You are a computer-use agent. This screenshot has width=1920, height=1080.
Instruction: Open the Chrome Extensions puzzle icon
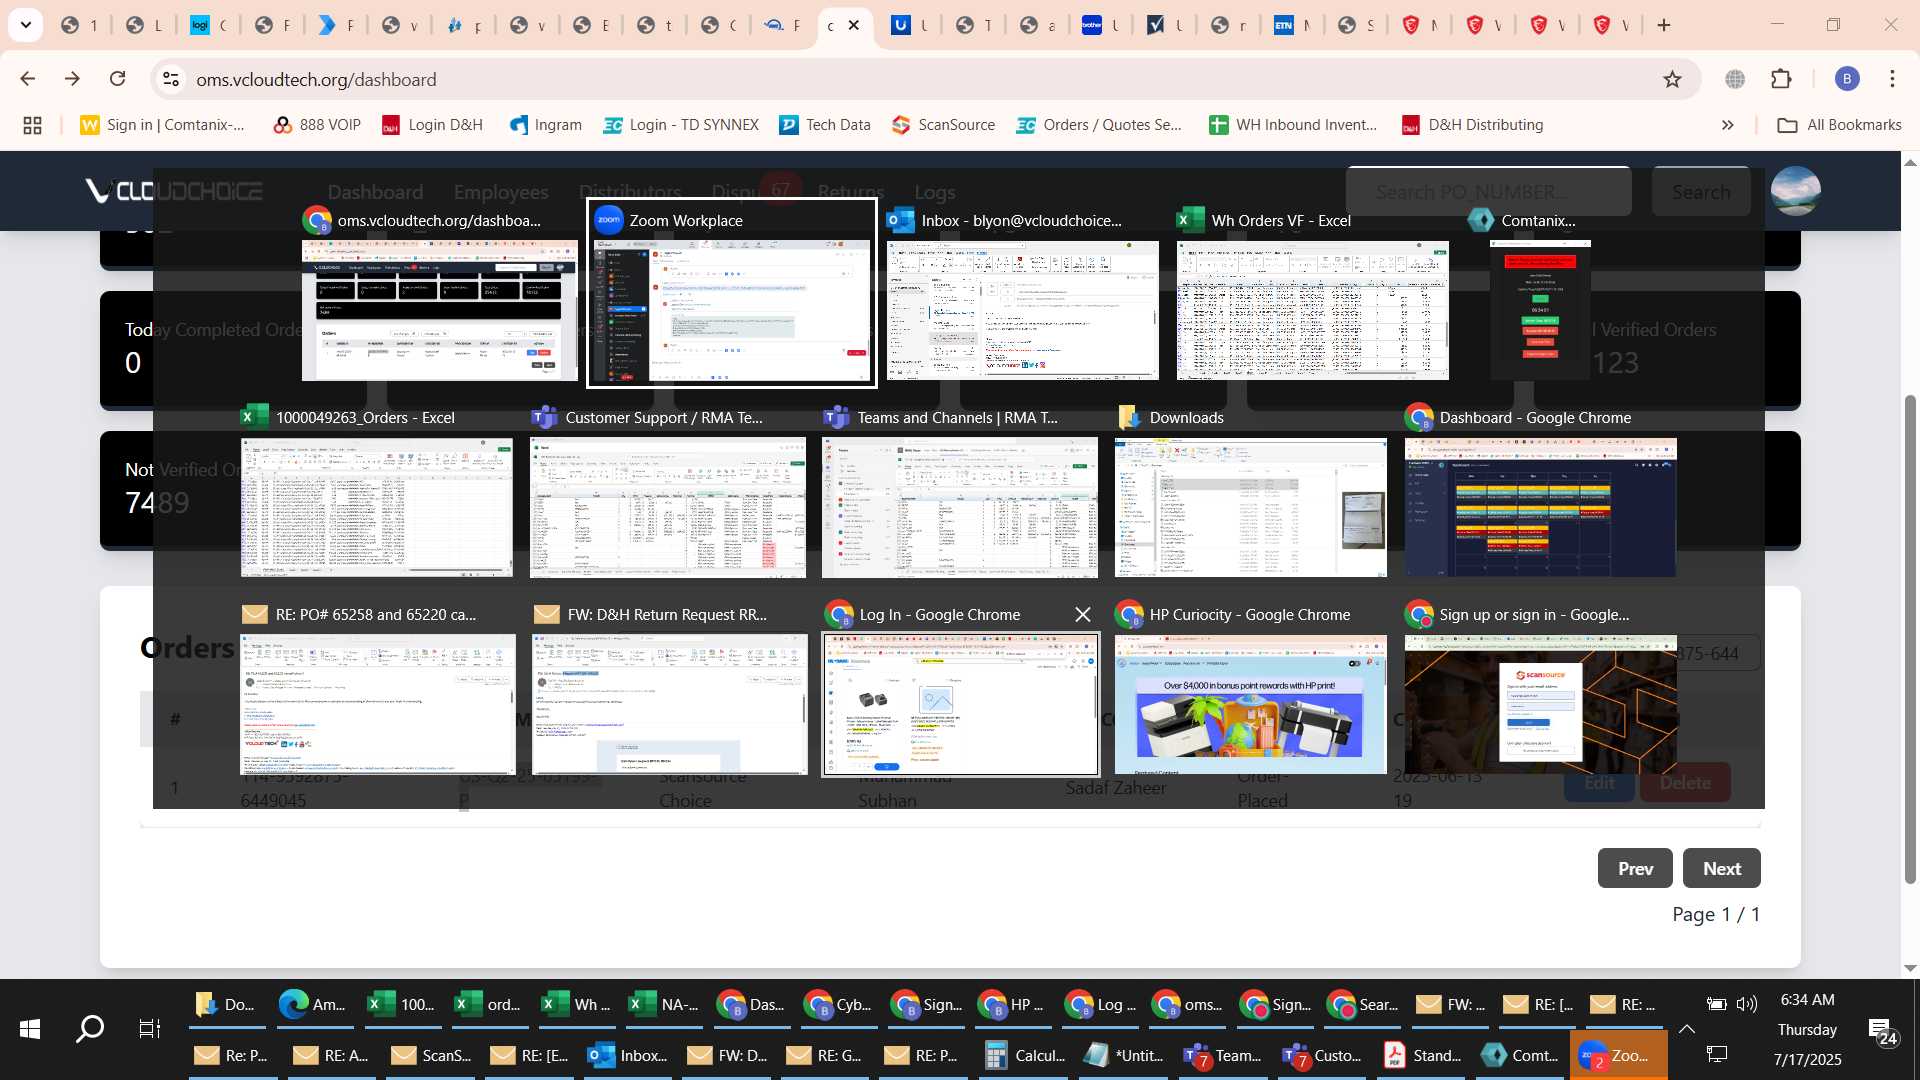point(1781,79)
